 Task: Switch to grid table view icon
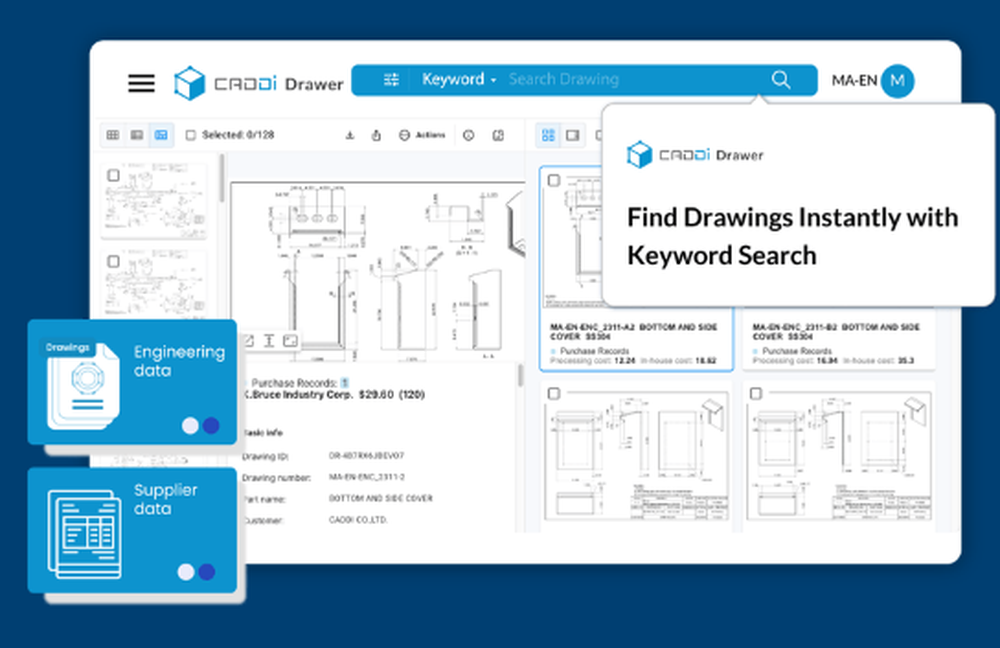(x=113, y=135)
